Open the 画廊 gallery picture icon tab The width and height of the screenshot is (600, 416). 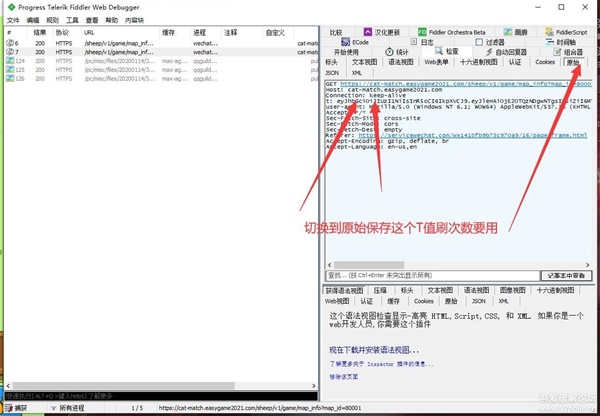(x=508, y=32)
